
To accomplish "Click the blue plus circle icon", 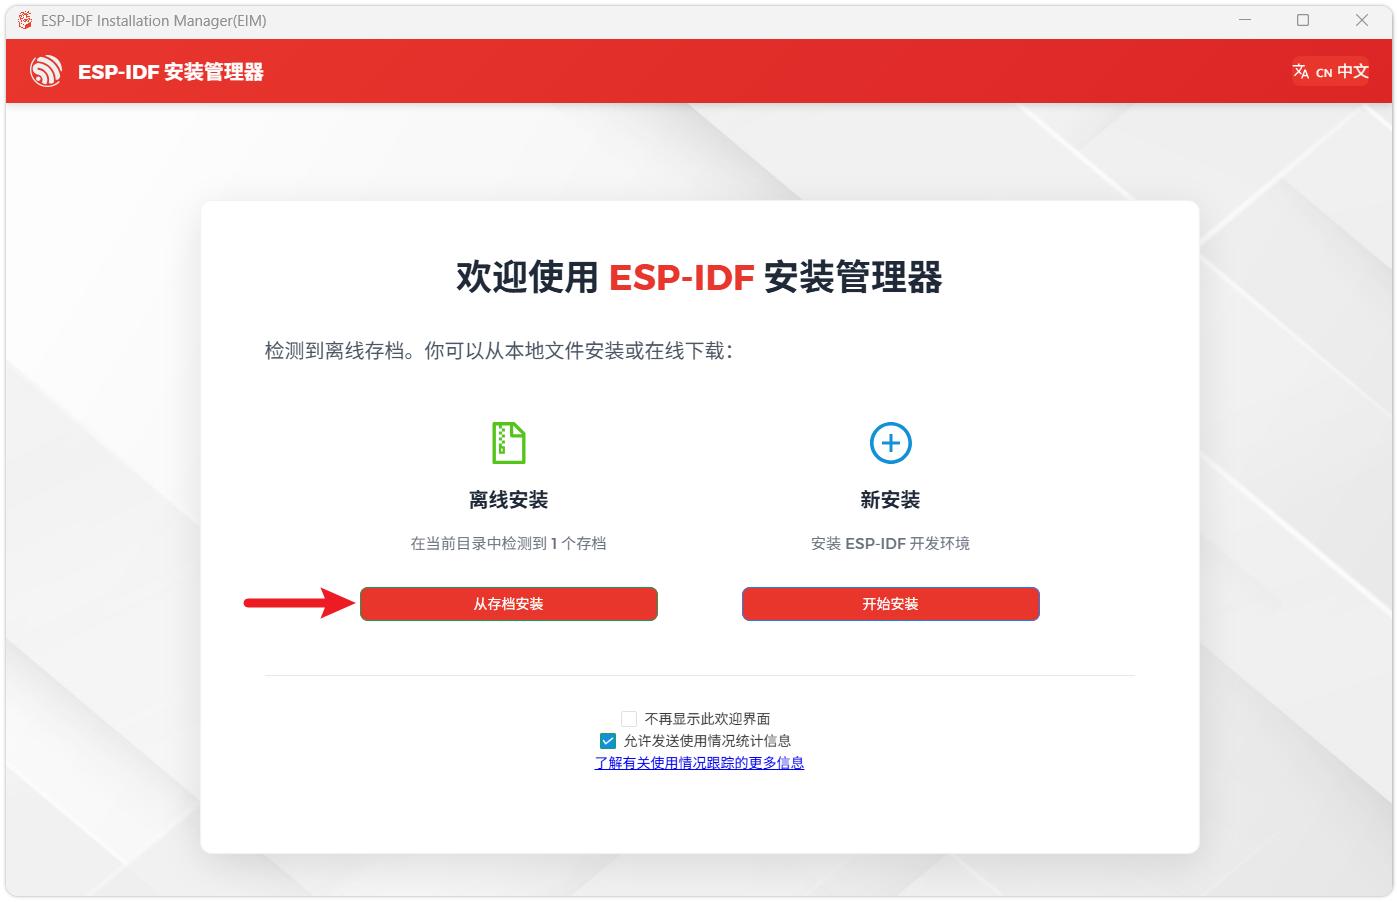I will [890, 443].
